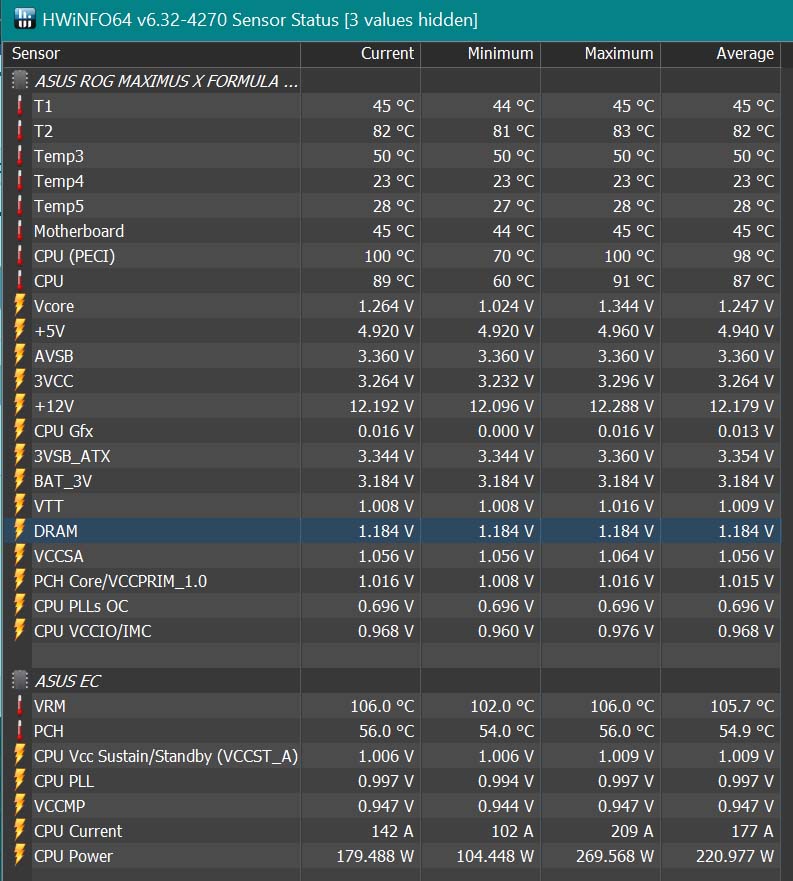The width and height of the screenshot is (793, 881).
Task: Click the Minimum column header
Action: 481,54
